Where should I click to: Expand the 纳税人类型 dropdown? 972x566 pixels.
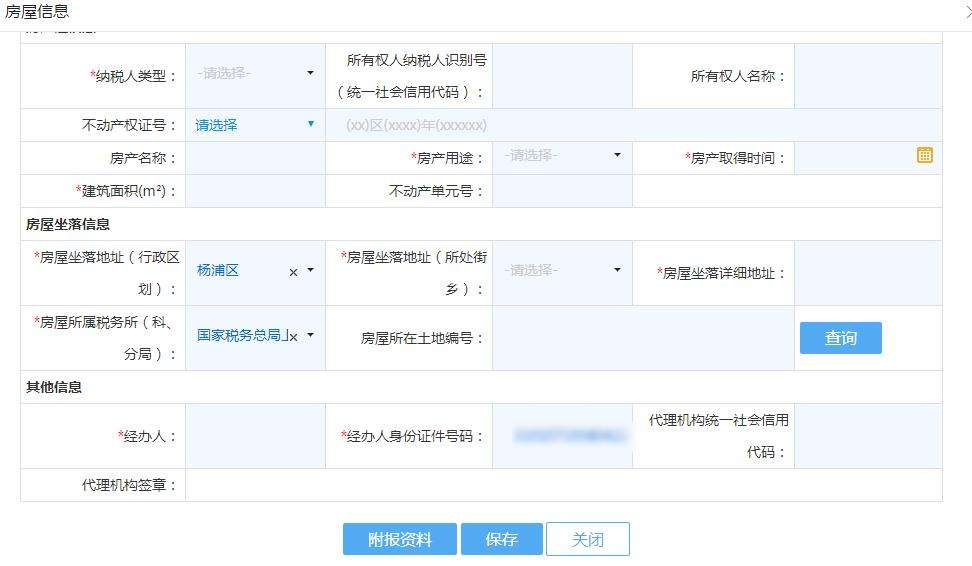[x=310, y=73]
